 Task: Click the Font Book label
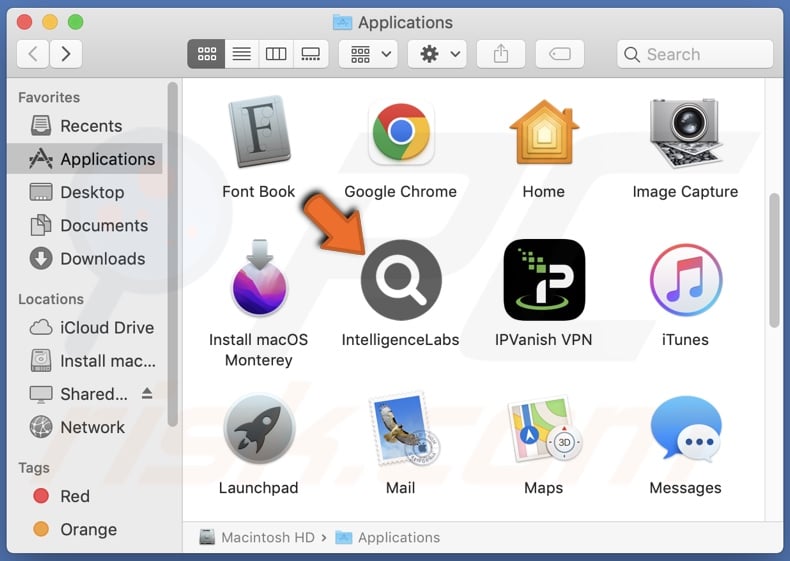click(x=258, y=192)
